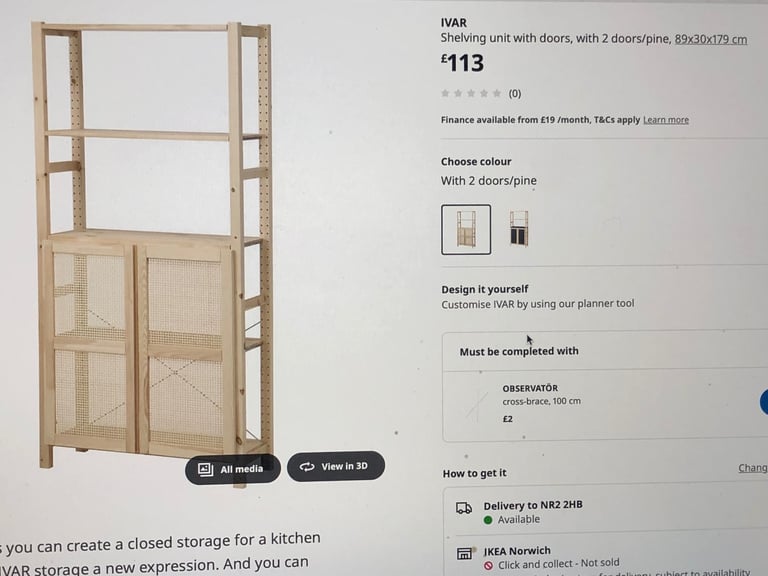This screenshot has height=576, width=768.
Task: Open the All media gallery button
Action: (x=233, y=469)
